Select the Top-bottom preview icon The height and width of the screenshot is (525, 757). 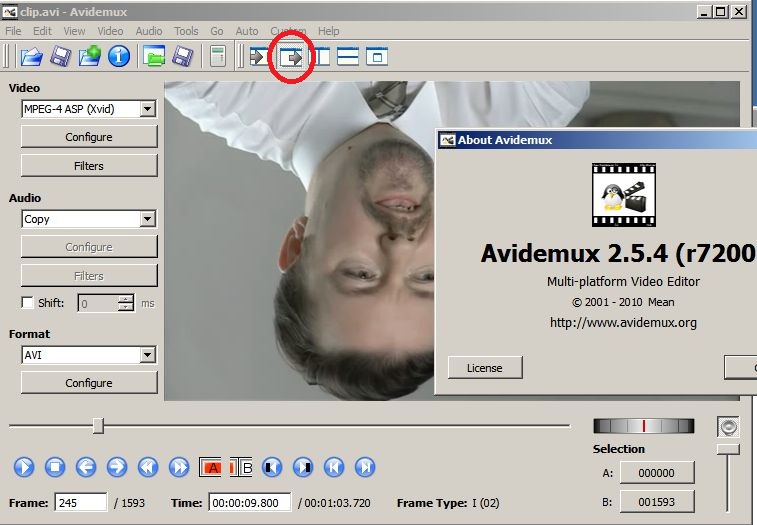point(348,57)
